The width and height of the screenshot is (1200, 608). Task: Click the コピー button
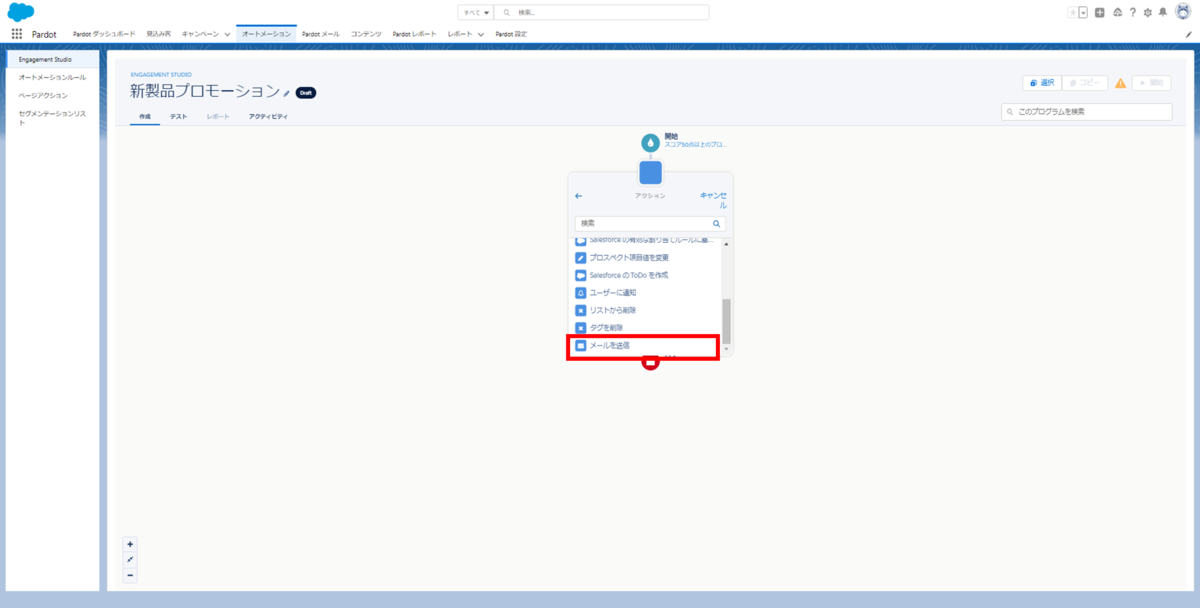coord(1084,83)
